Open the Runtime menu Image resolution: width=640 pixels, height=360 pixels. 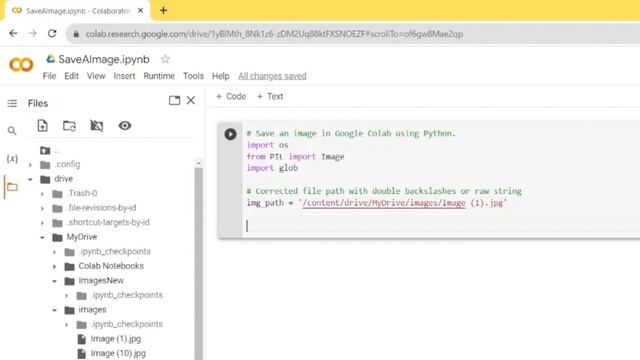[159, 76]
